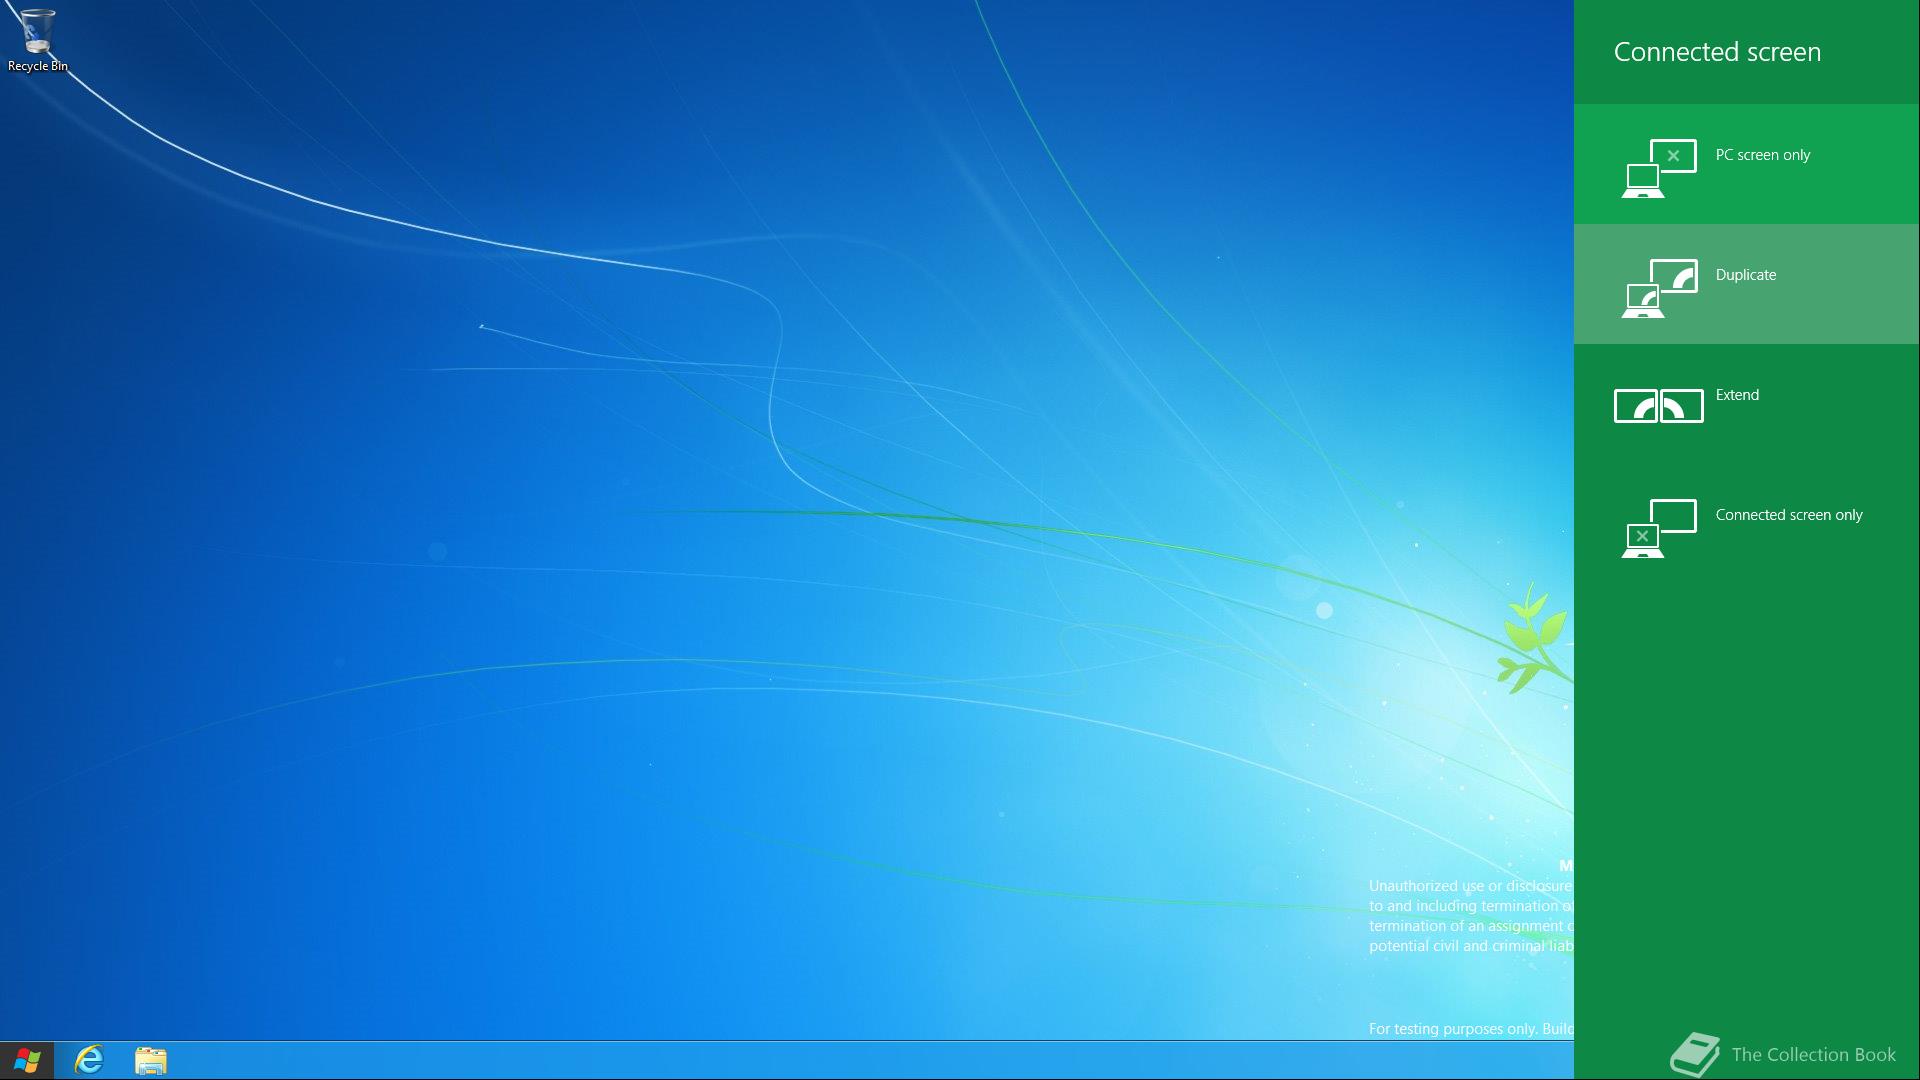Open File Explorer from the taskbar
The image size is (1920, 1080).
tap(150, 1060)
